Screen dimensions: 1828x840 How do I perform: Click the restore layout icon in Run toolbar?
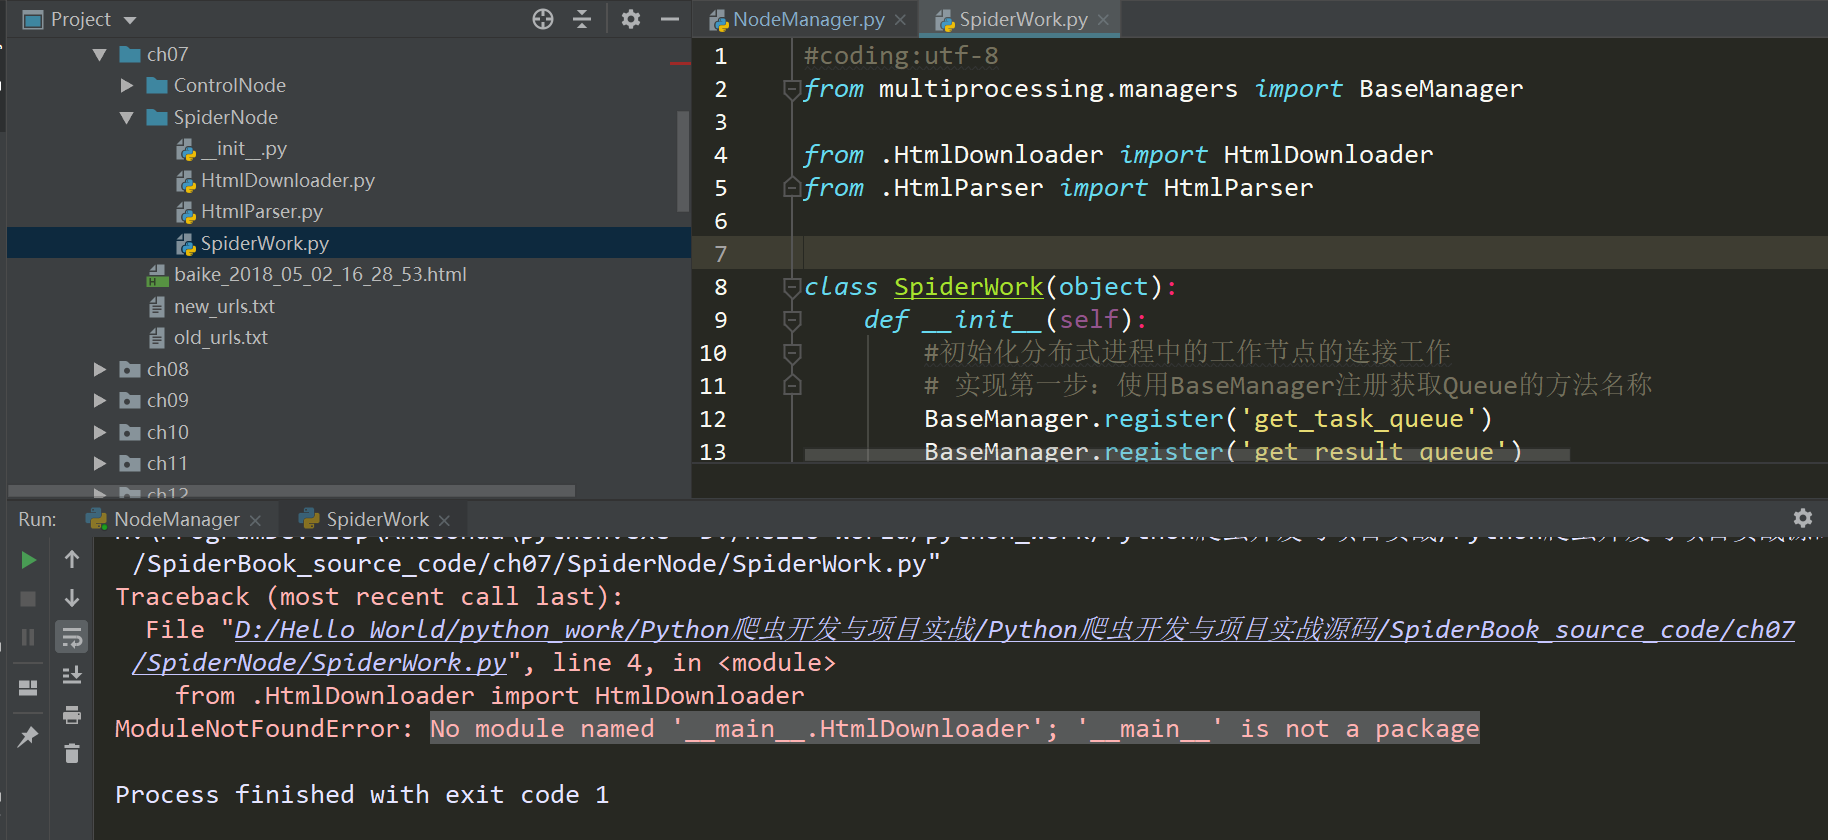point(28,688)
